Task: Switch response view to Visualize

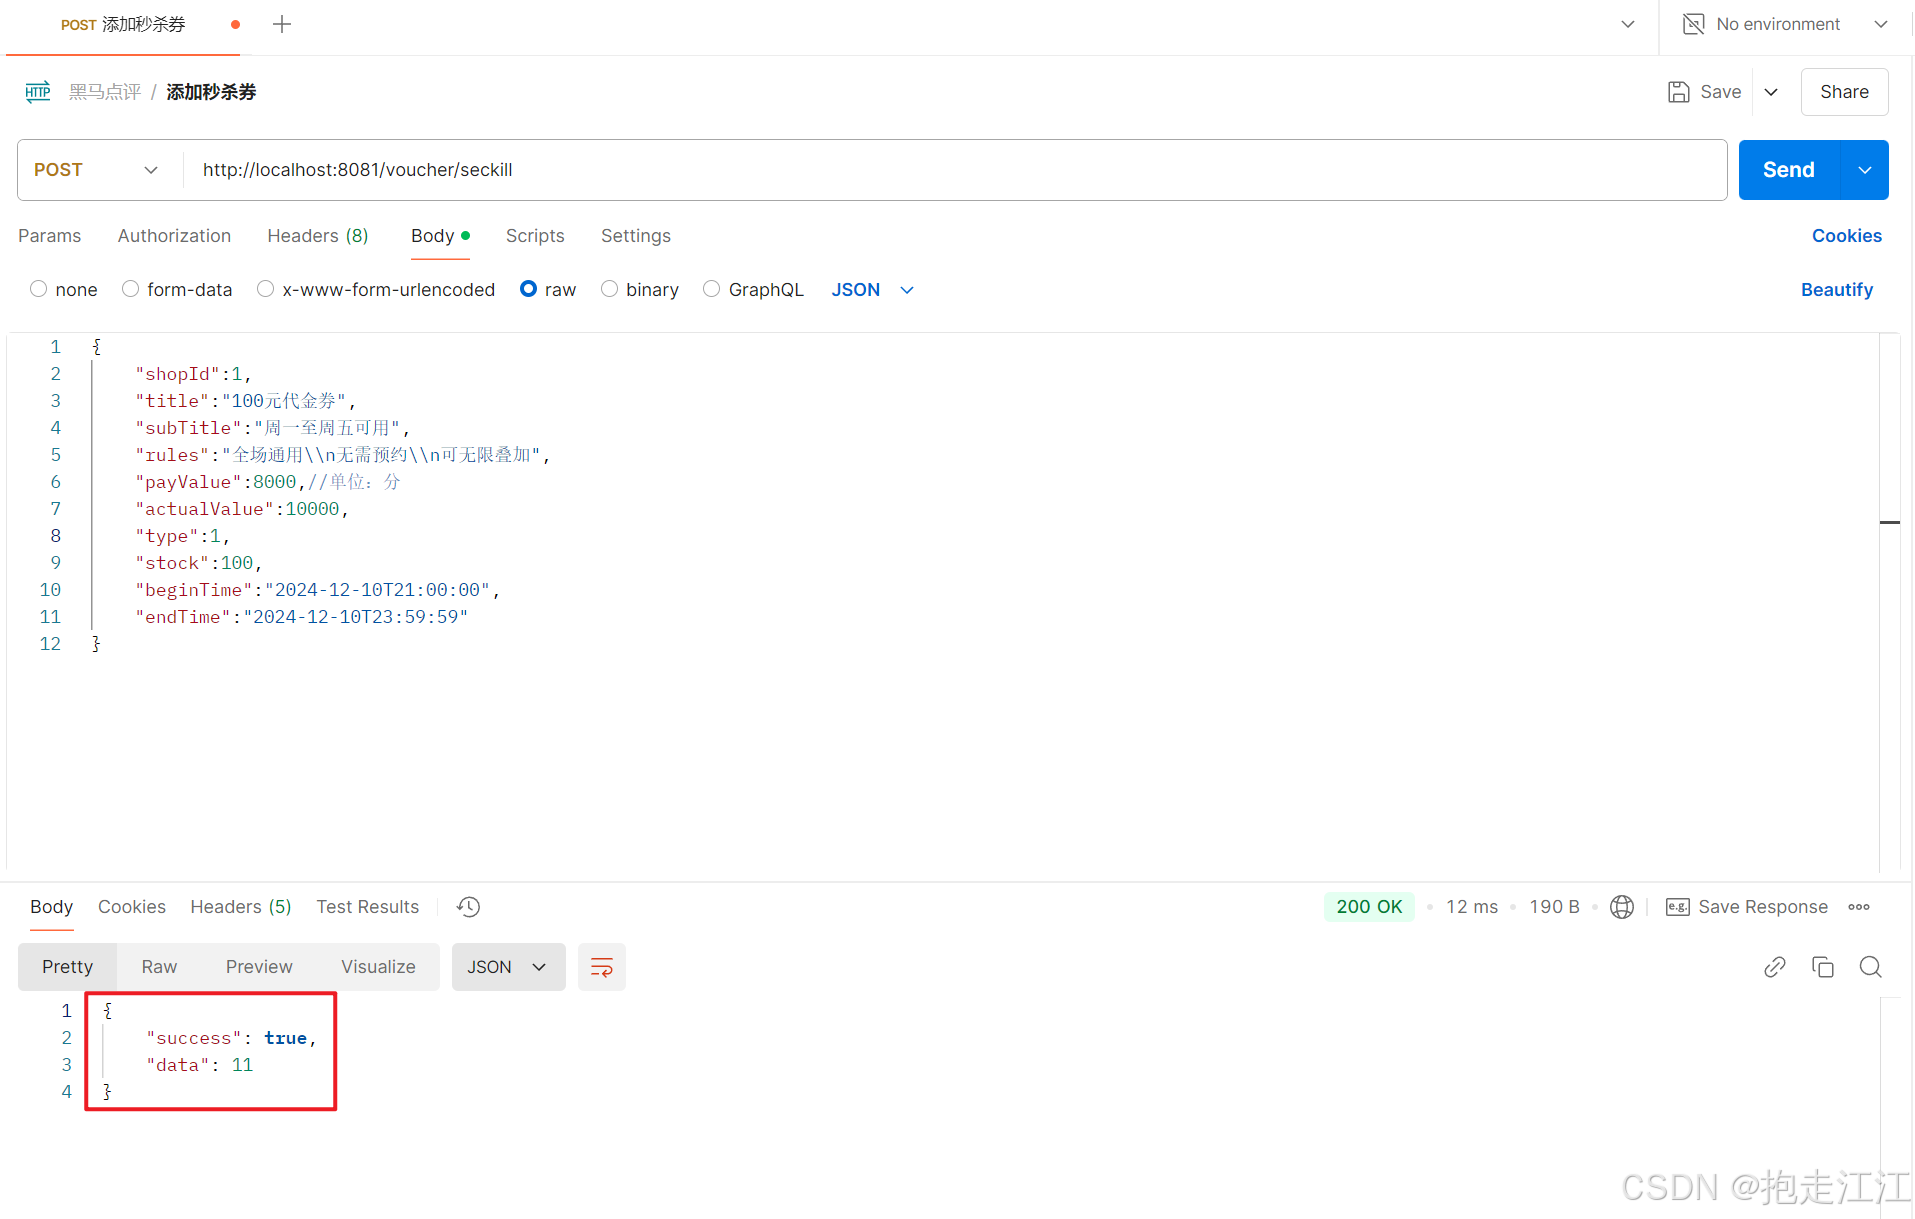Action: [x=378, y=967]
